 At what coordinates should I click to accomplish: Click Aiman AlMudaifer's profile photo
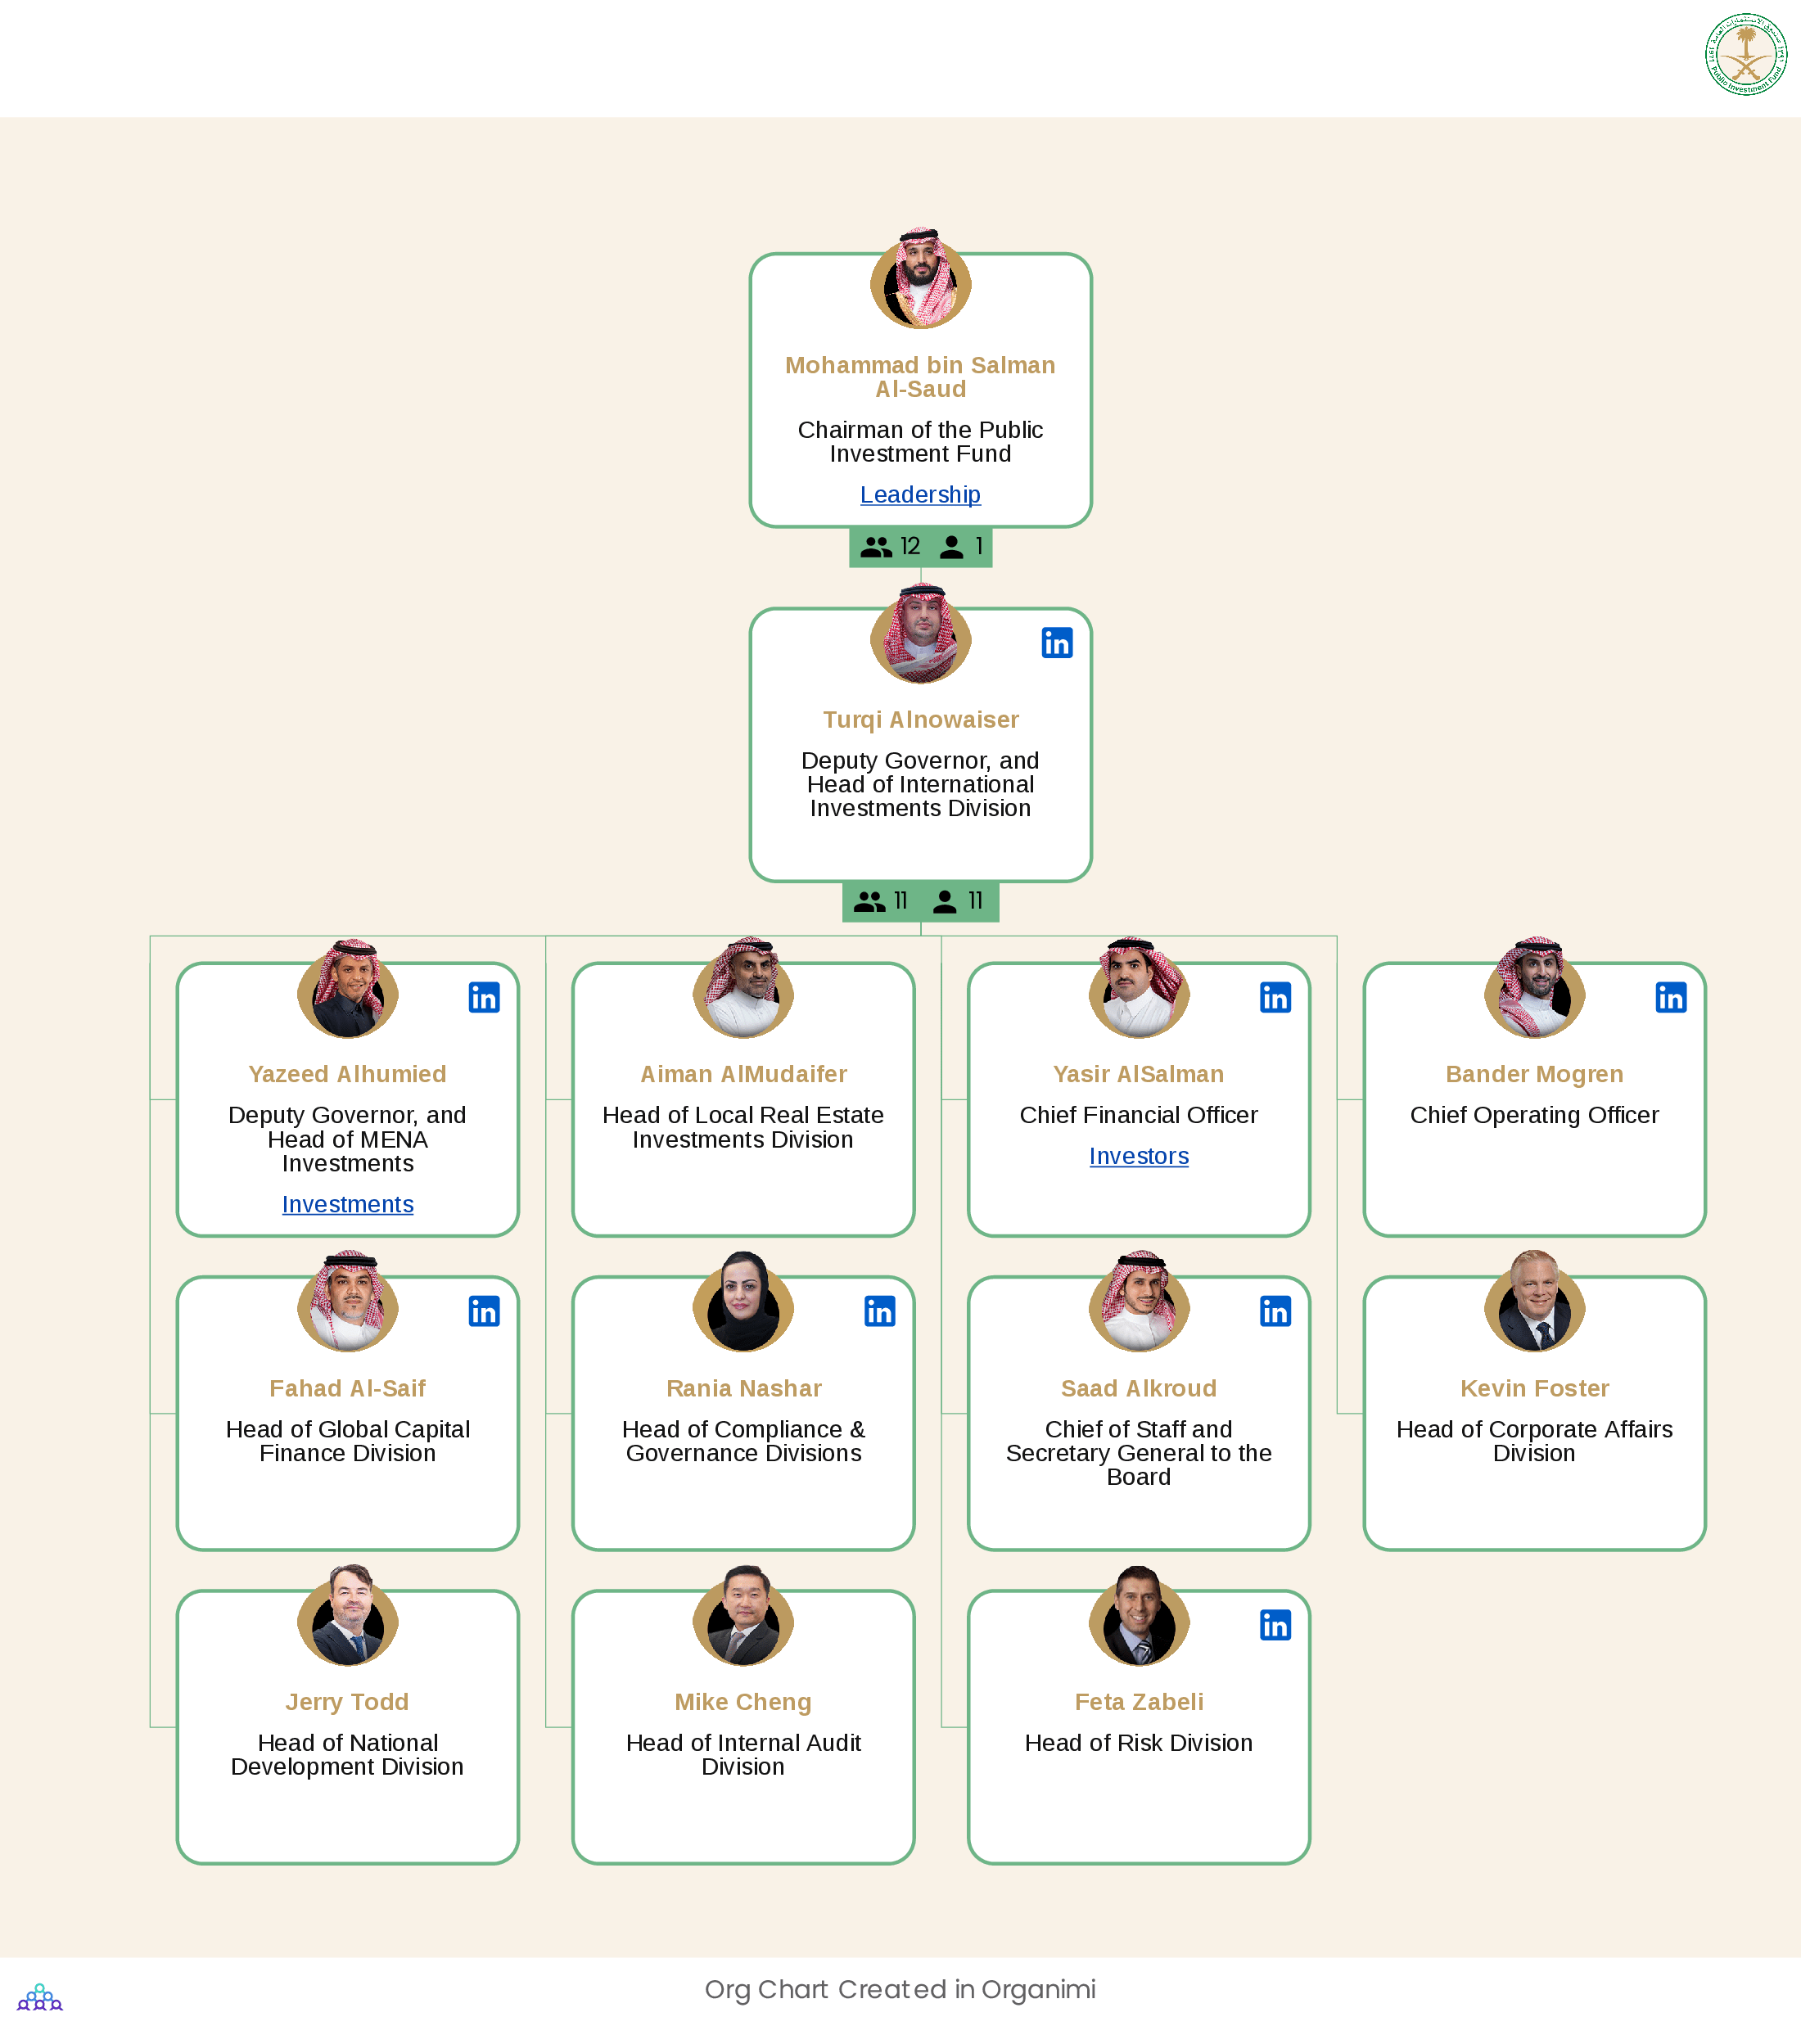743,987
